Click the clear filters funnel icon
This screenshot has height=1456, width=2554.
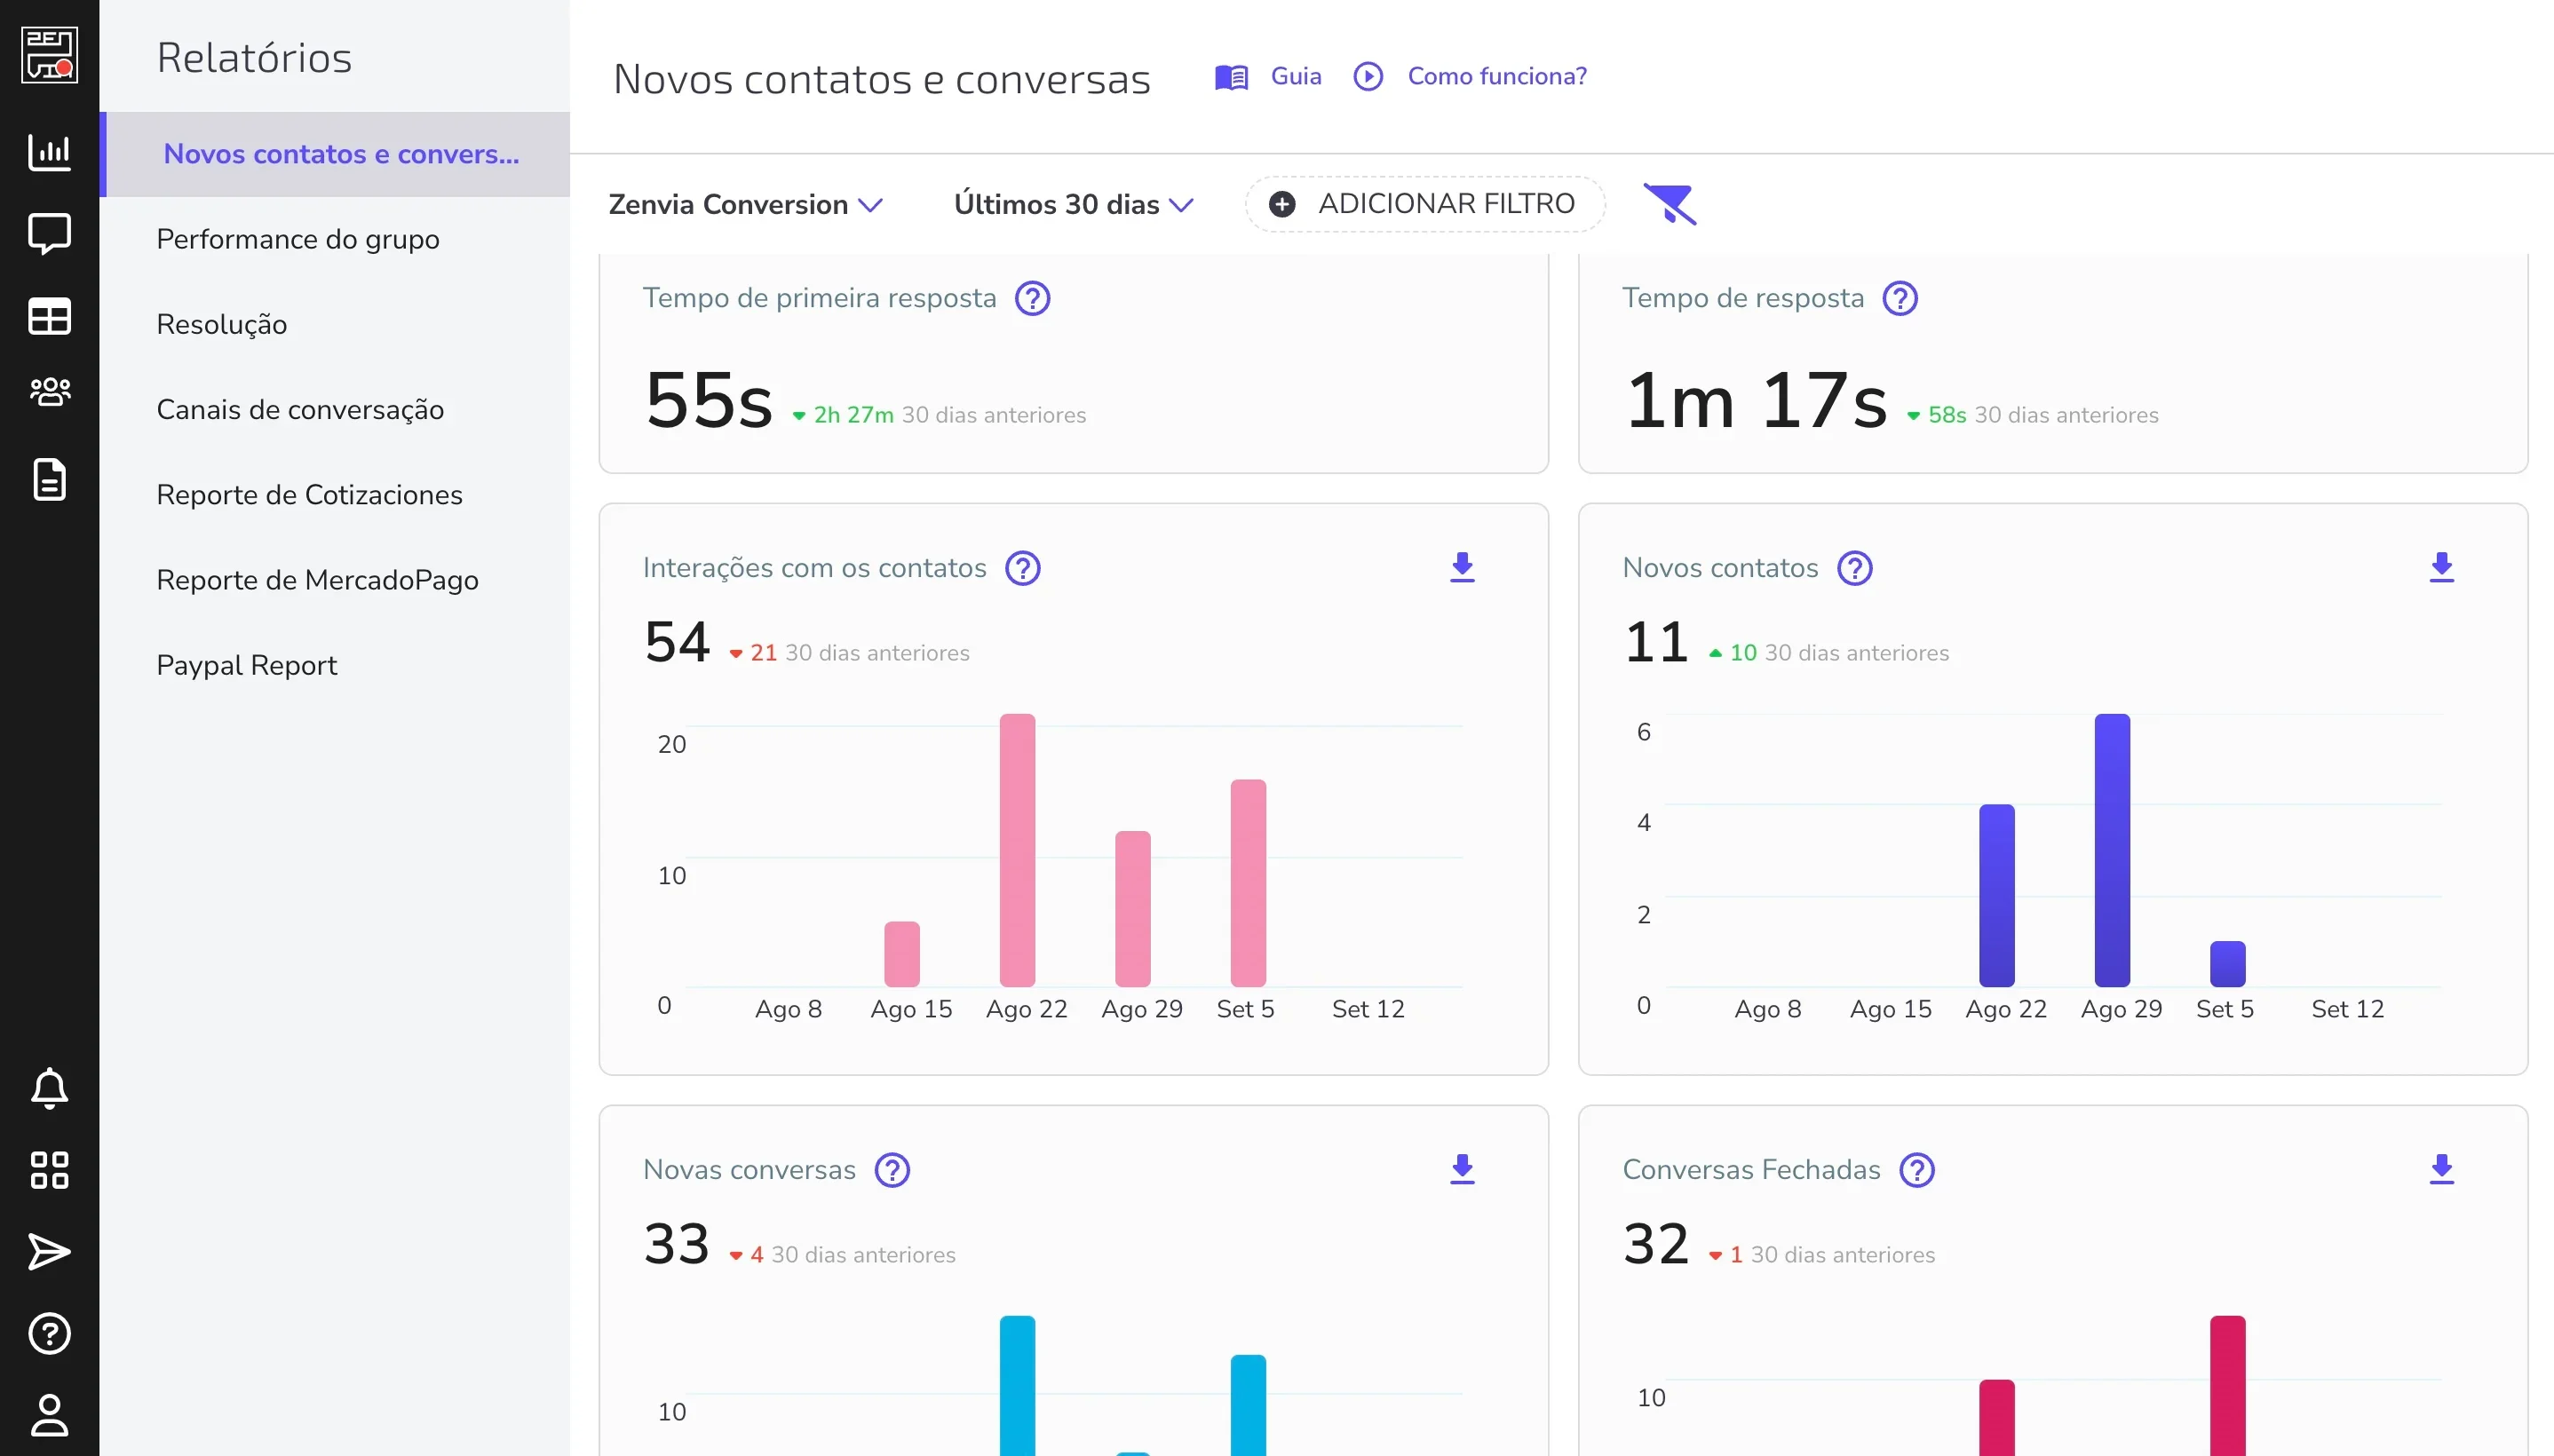[1670, 204]
